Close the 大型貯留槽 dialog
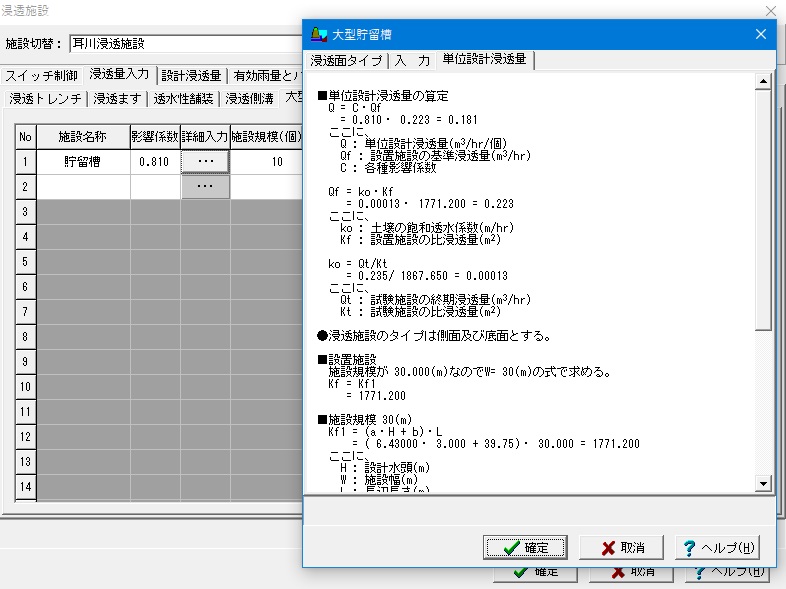Viewport: 786px width, 589px height. pos(760,34)
